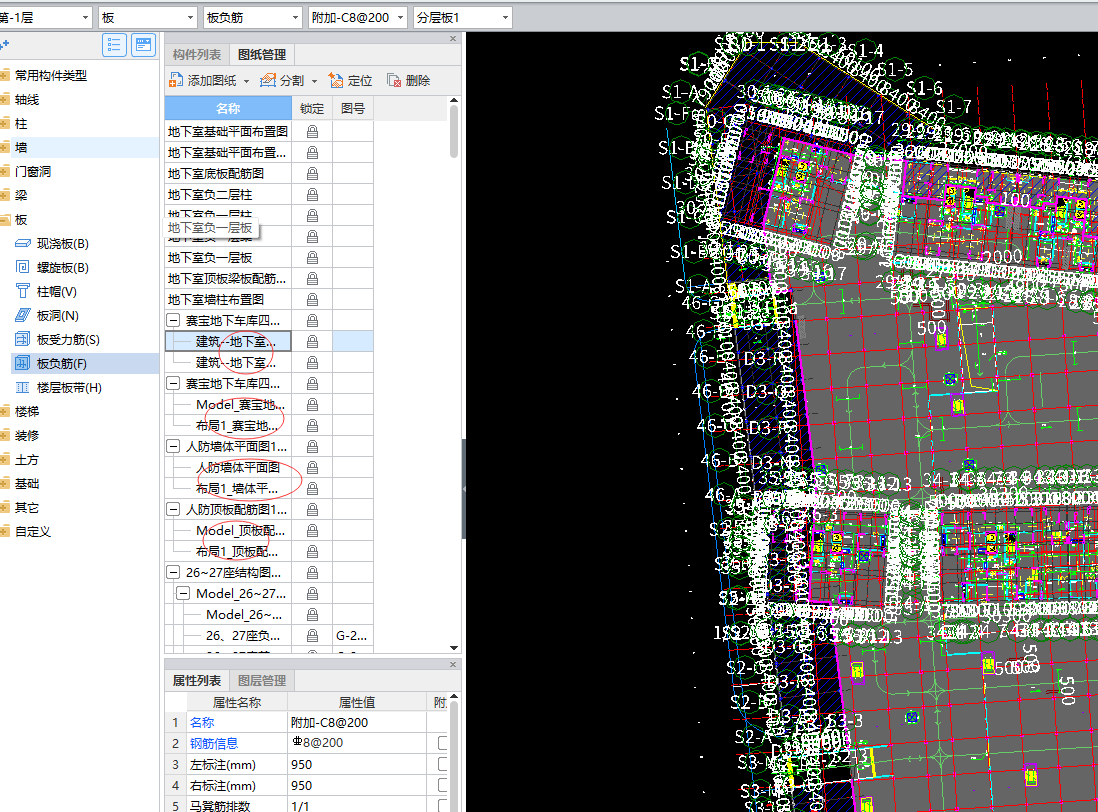Image resolution: width=1098 pixels, height=812 pixels.
Task: Toggle lock for 地下室负二层柱
Action: tap(312, 194)
